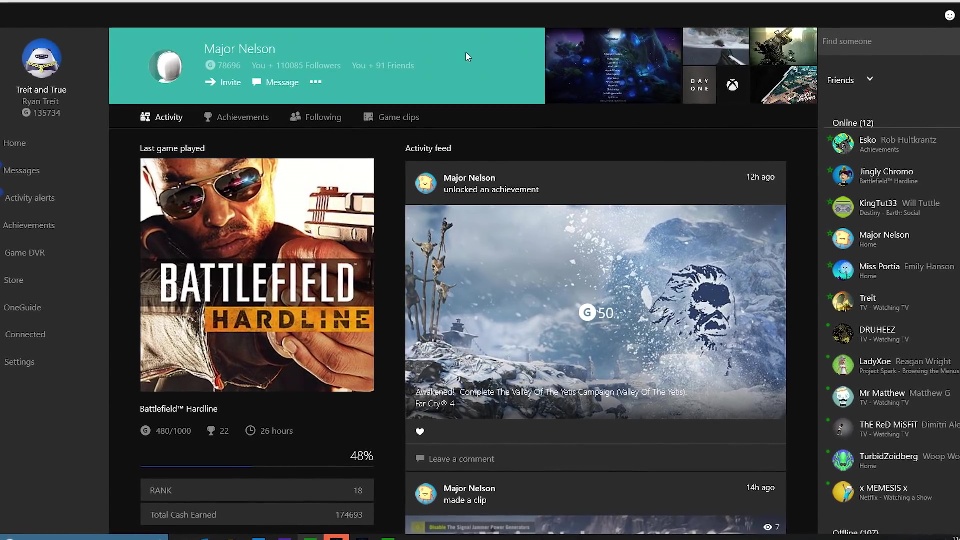Click the Message speech bubble icon
This screenshot has height=540, width=960.
[x=257, y=81]
